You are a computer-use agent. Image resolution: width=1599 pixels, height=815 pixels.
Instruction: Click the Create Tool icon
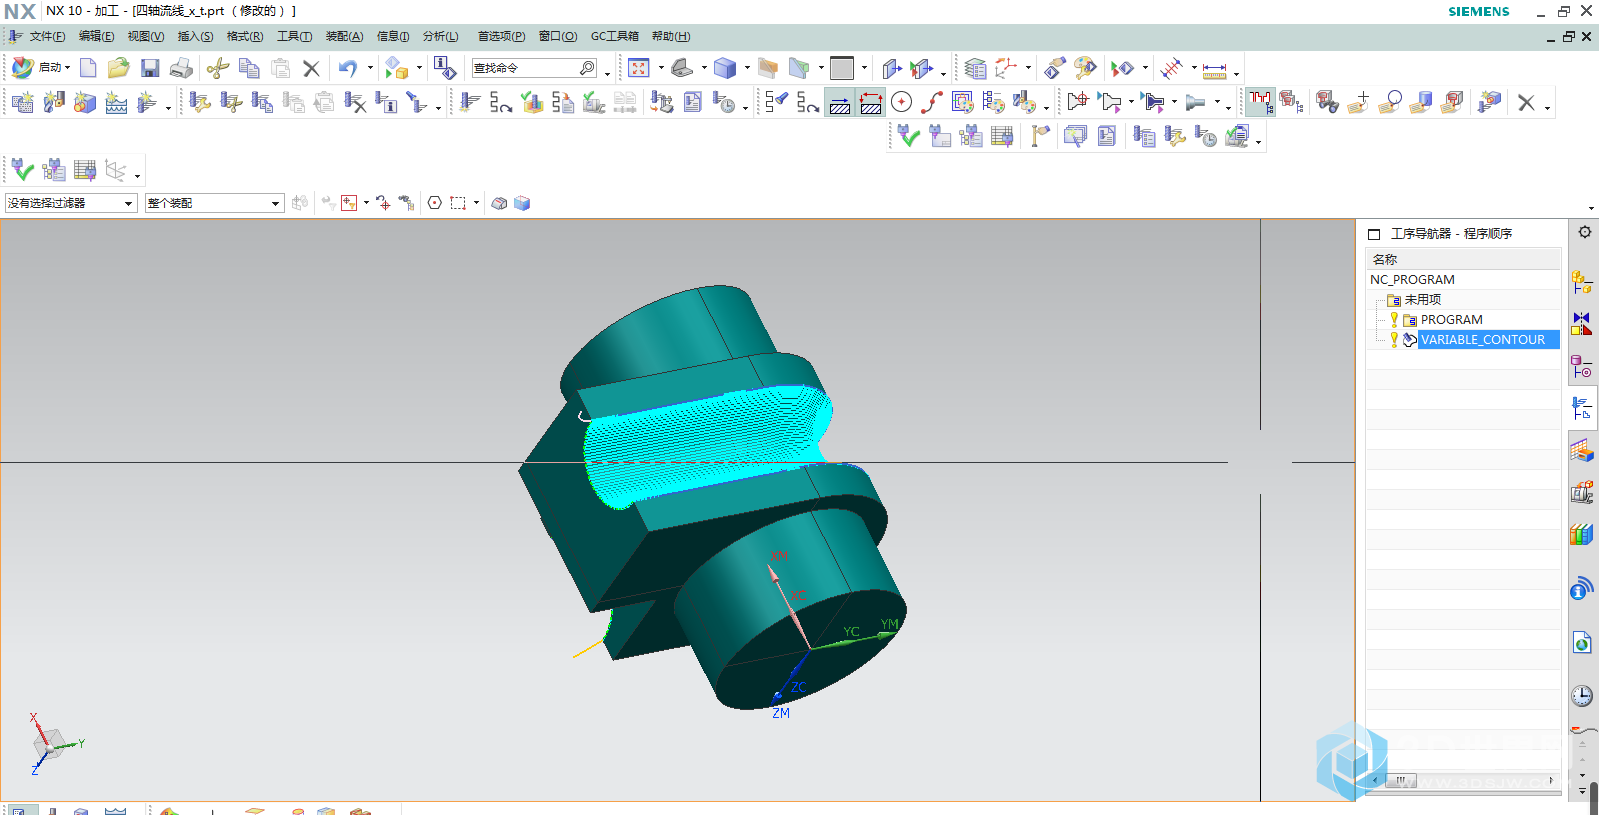[x=54, y=102]
